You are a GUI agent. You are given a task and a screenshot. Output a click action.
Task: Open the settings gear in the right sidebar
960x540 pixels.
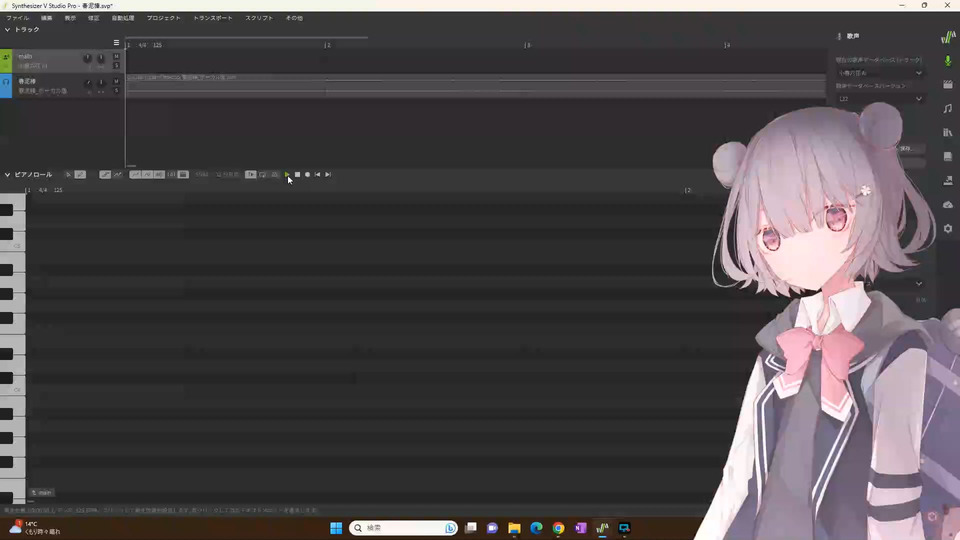pyautogui.click(x=948, y=228)
